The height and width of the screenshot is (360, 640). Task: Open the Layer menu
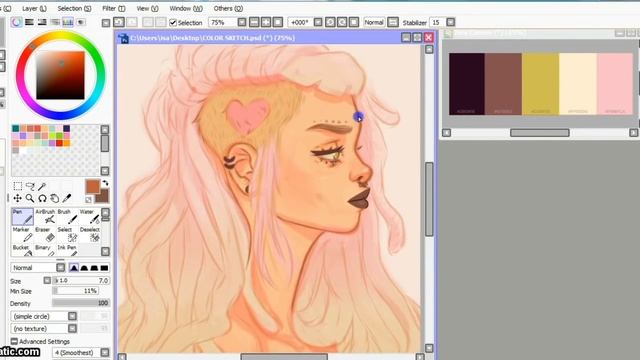[34, 8]
